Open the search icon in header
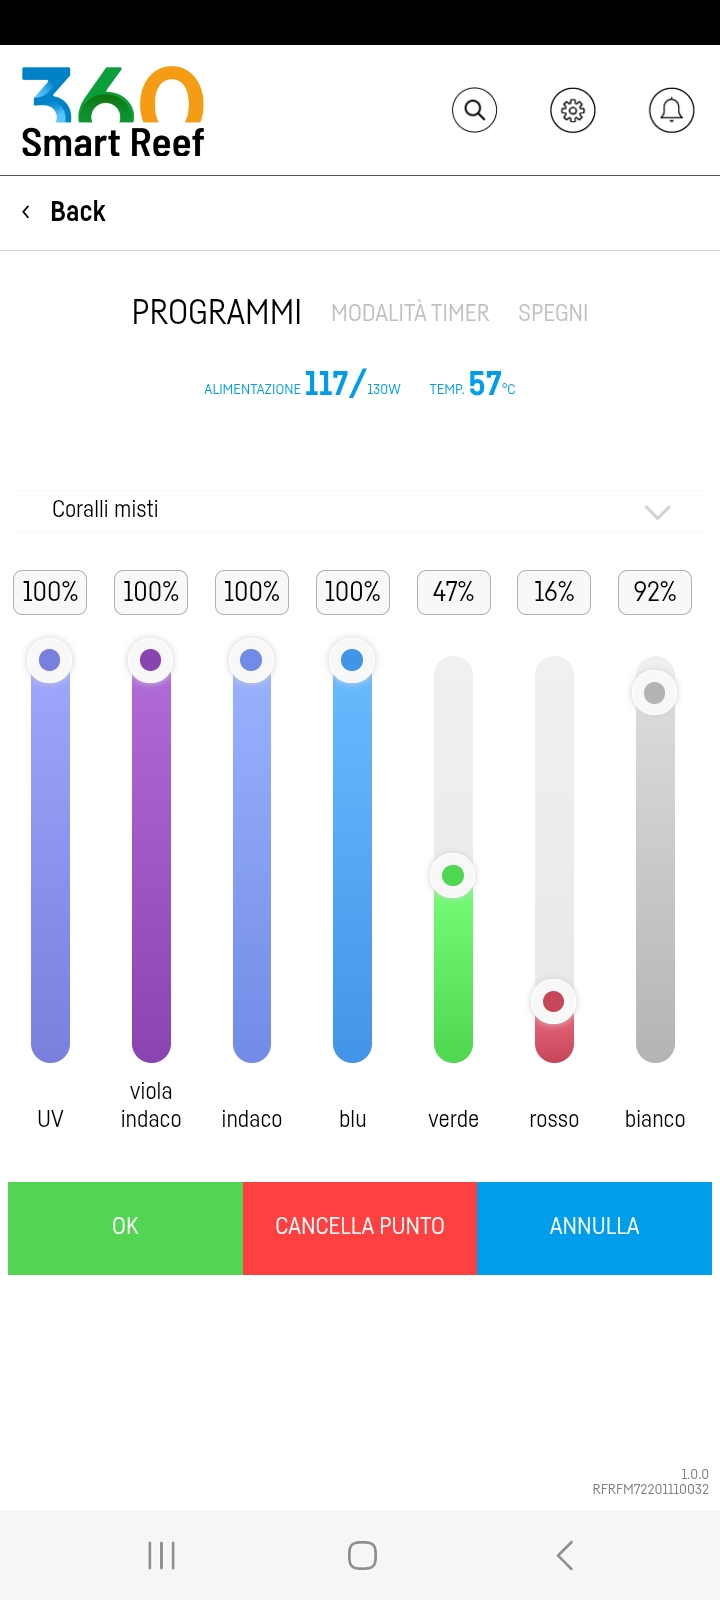The image size is (720, 1600). click(x=474, y=110)
